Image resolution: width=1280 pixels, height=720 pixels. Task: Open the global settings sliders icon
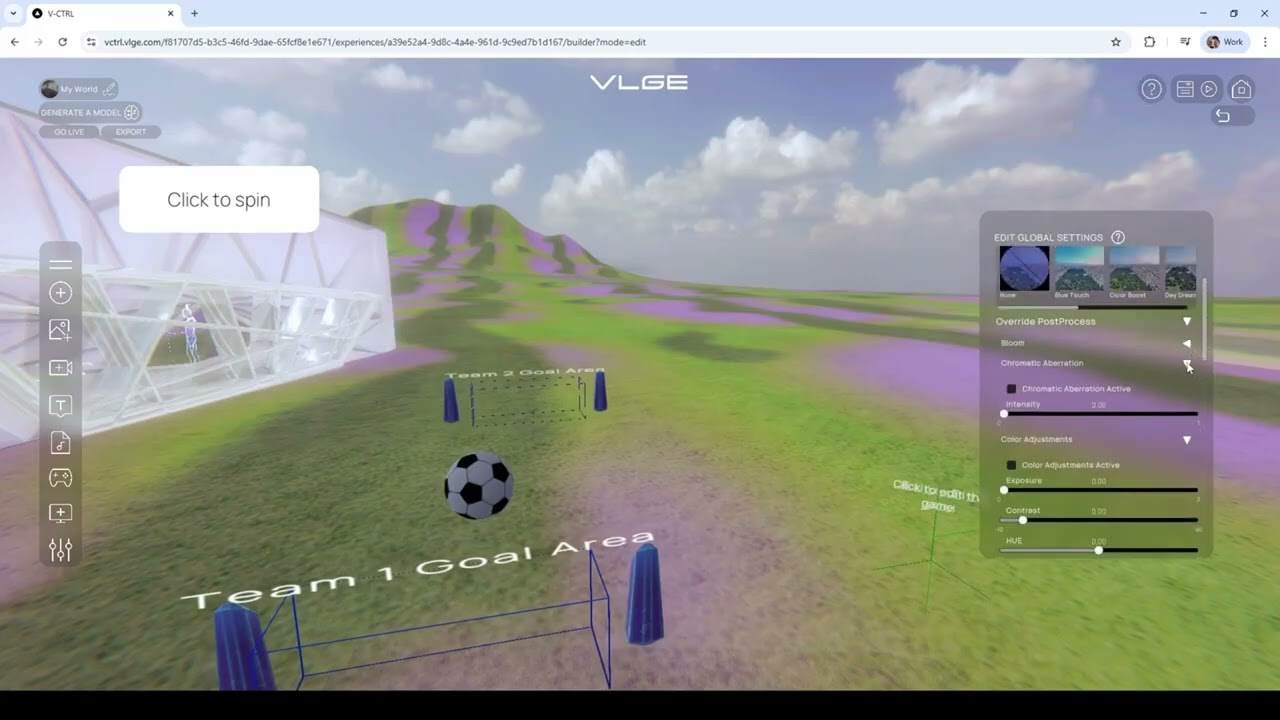(60, 549)
